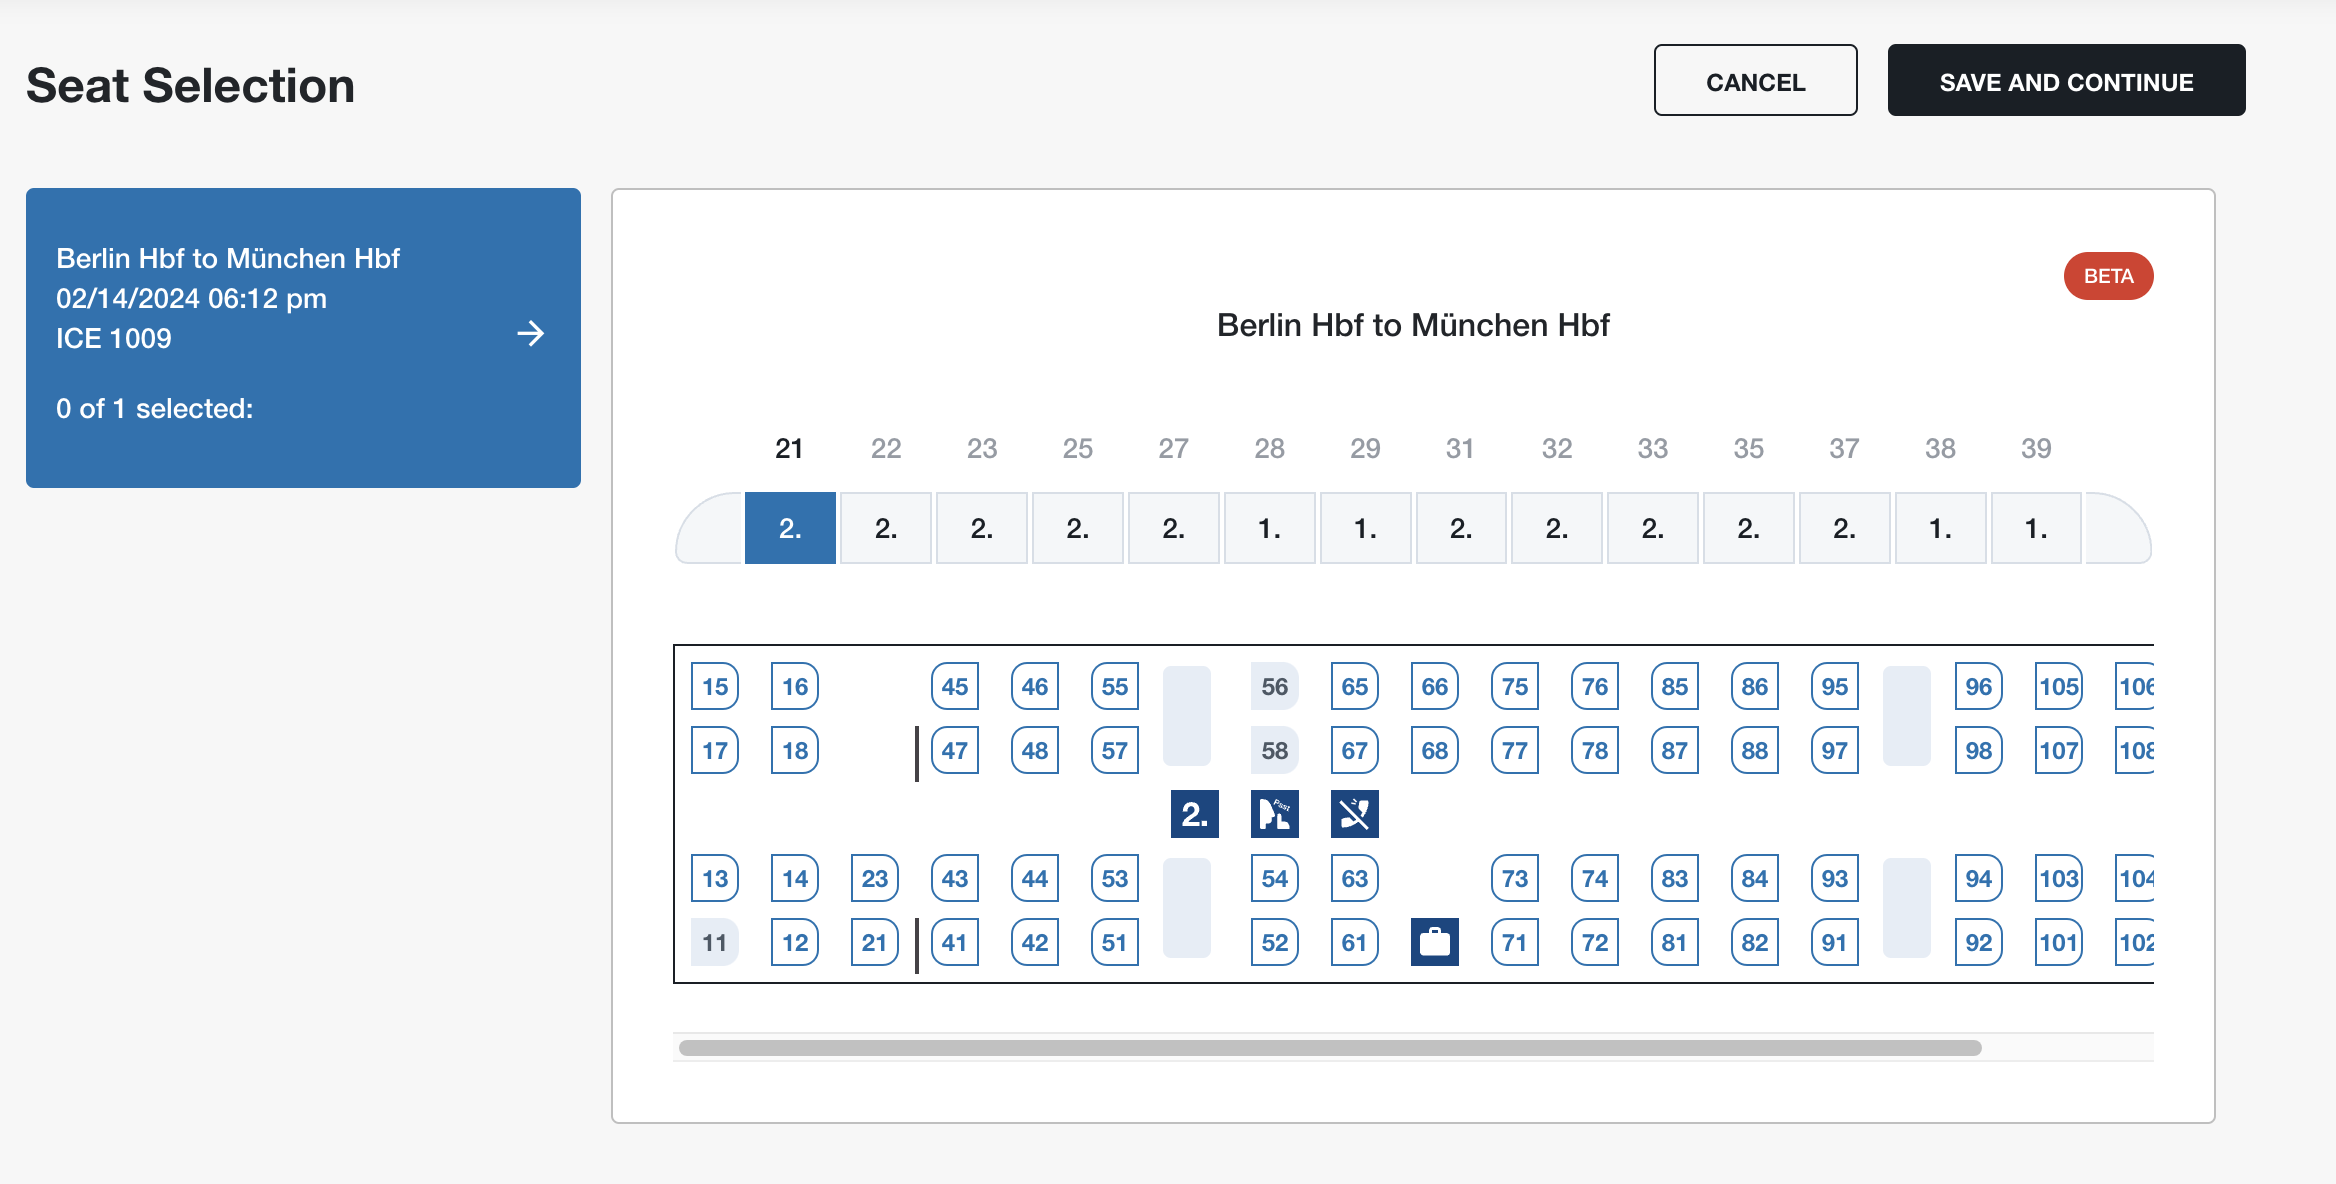Open coach 39 in the train bar

(x=2036, y=528)
